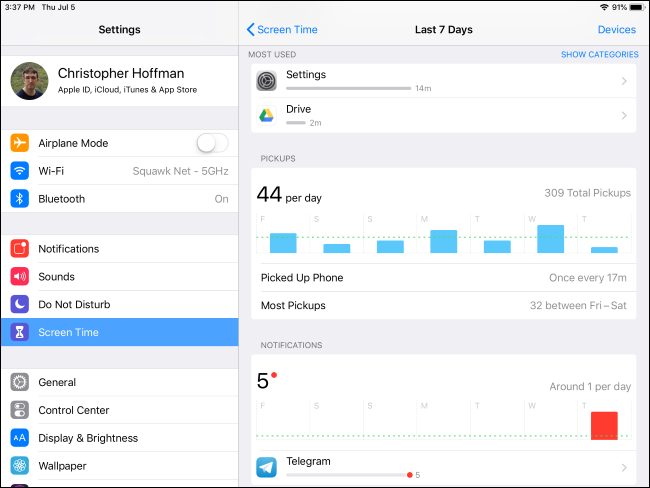Tap the Airplane Mode icon

[x=20, y=143]
